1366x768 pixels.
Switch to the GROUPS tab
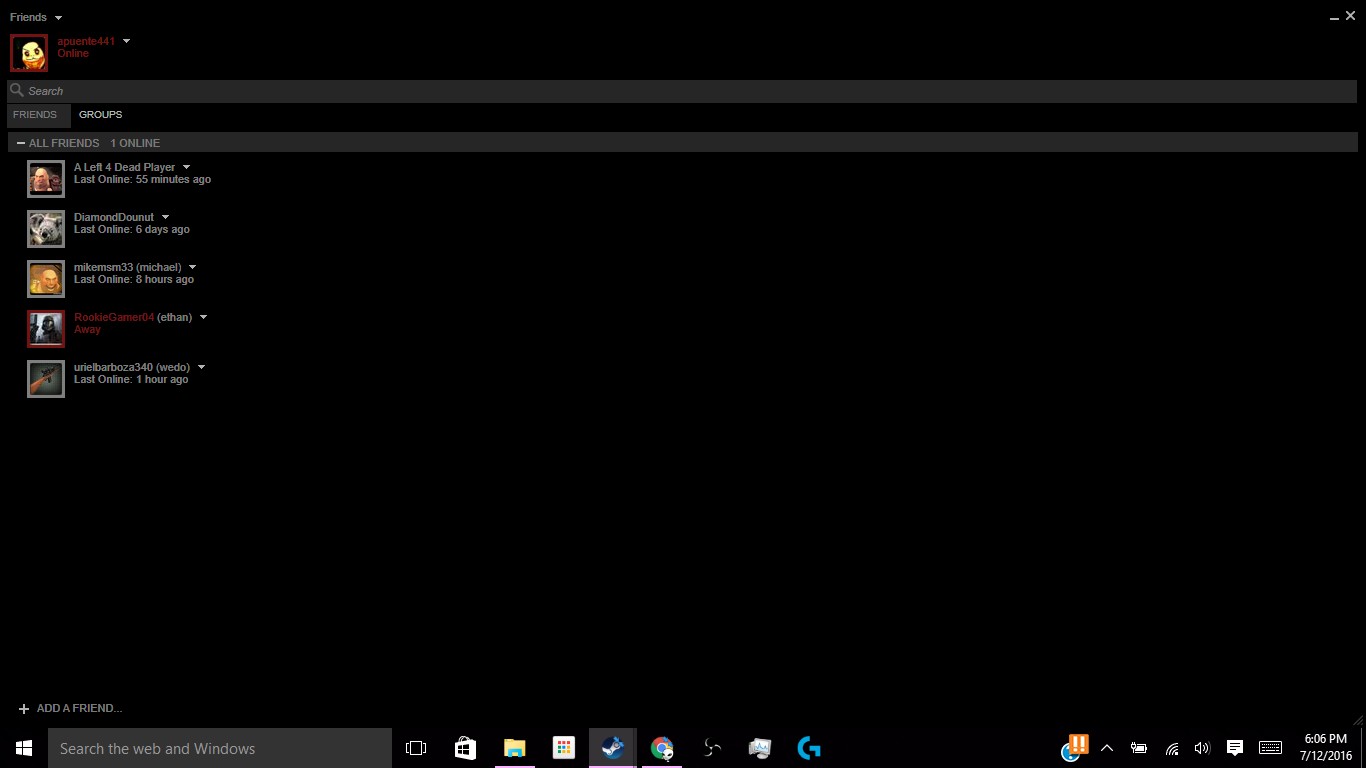(x=100, y=114)
